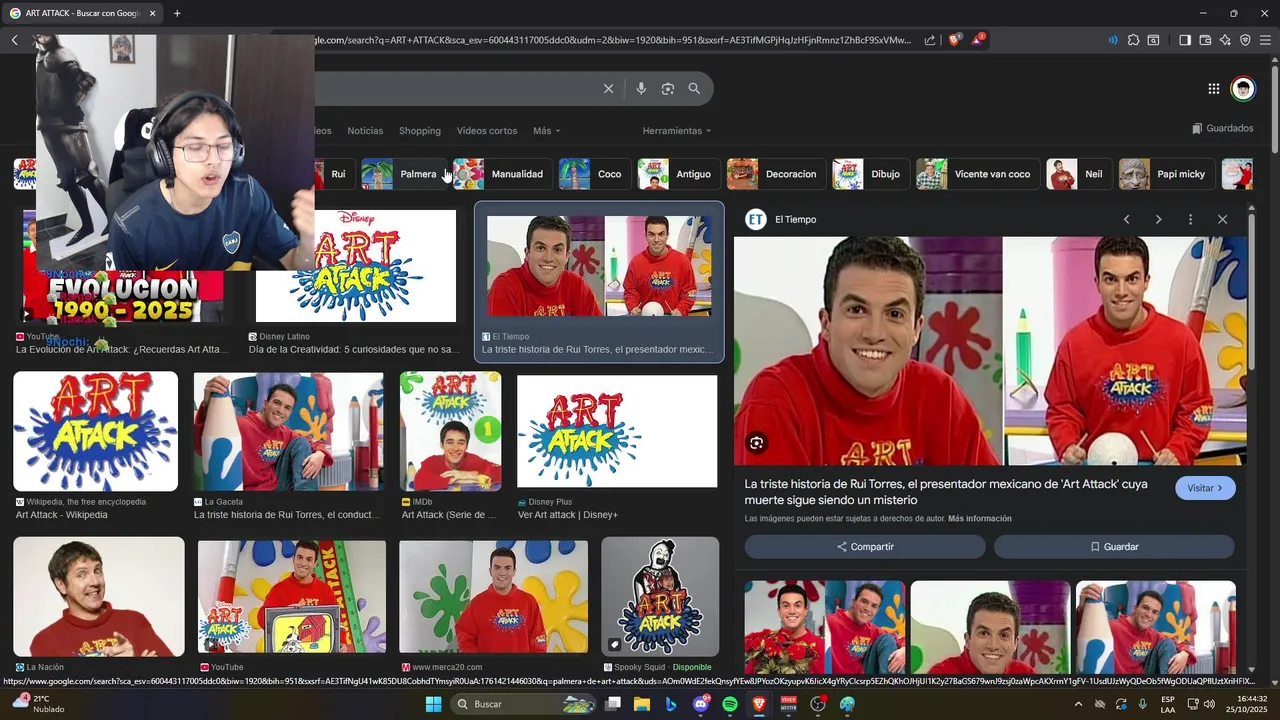Close the El Tiempo image preview panel
Viewport: 1280px width, 720px height.
point(1222,219)
